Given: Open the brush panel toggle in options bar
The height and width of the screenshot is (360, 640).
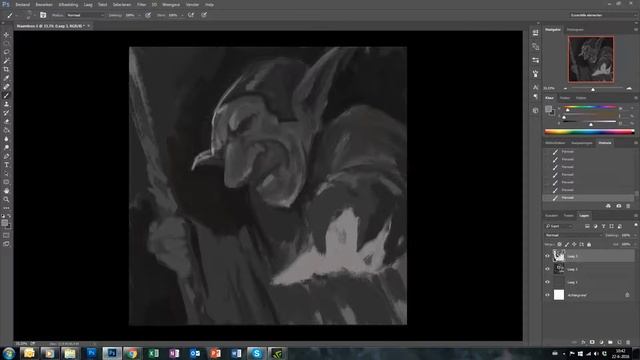Looking at the screenshot, I should [43, 15].
